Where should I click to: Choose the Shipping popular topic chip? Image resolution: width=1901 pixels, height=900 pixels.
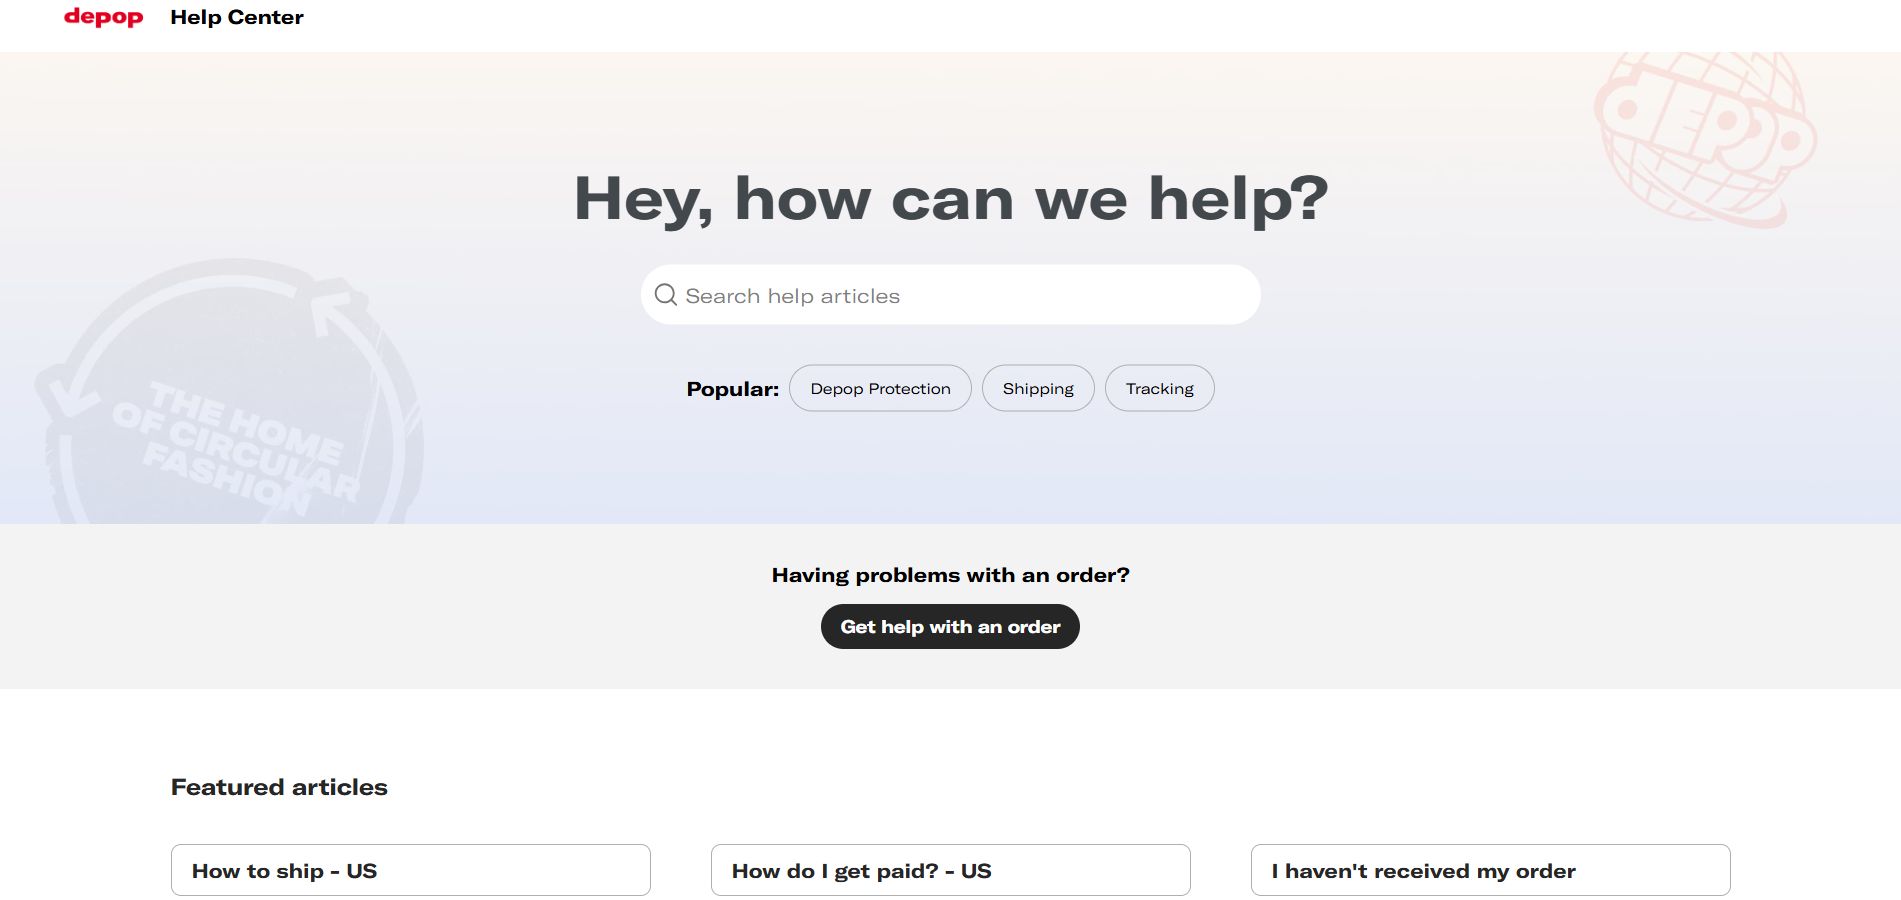(1038, 388)
